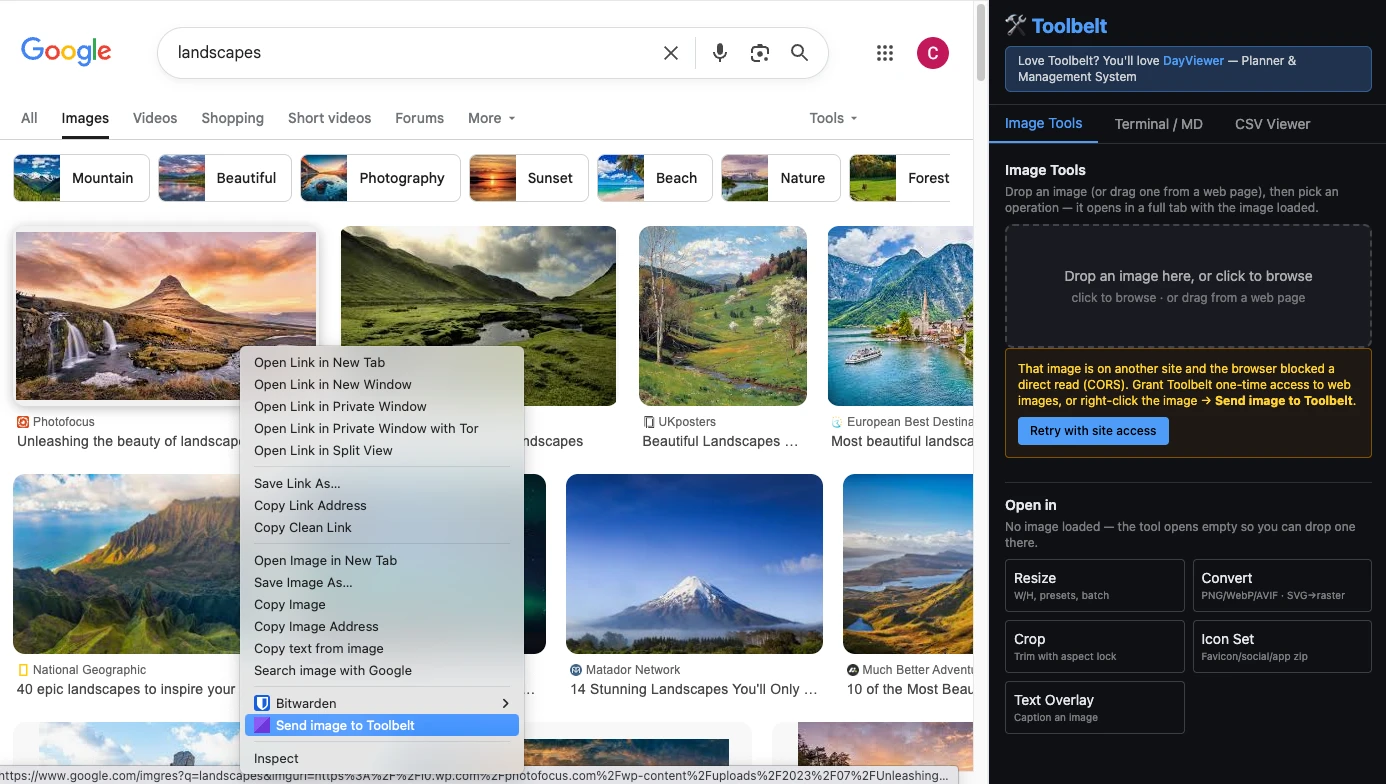Choose Save Image As
This screenshot has height=784, width=1386.
[382, 582]
